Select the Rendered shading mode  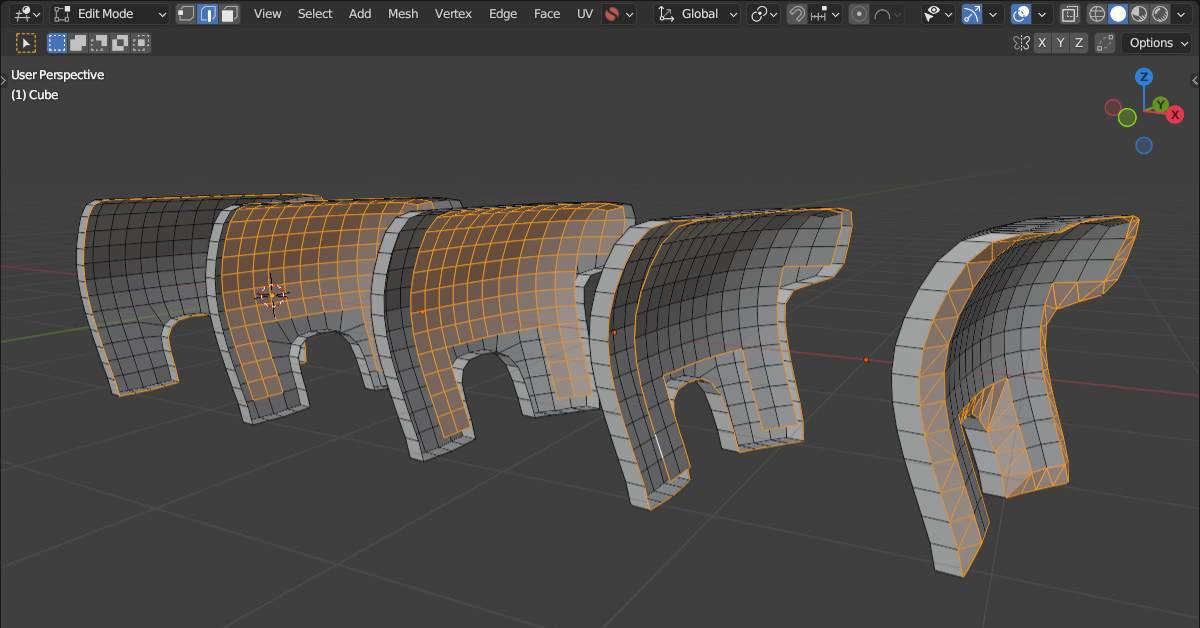[1160, 13]
